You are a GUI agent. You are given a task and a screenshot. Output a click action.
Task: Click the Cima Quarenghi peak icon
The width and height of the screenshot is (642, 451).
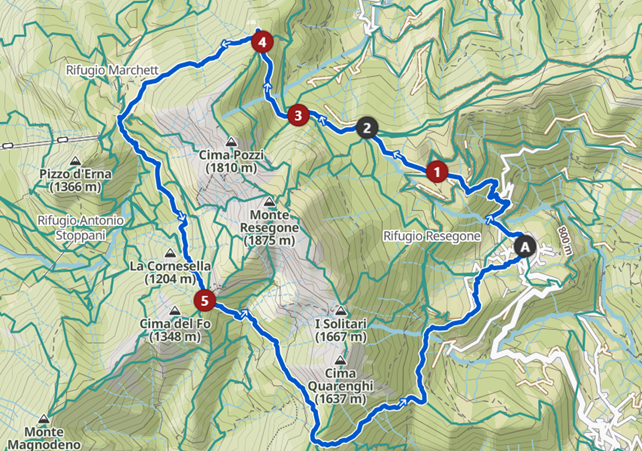[x=340, y=361]
